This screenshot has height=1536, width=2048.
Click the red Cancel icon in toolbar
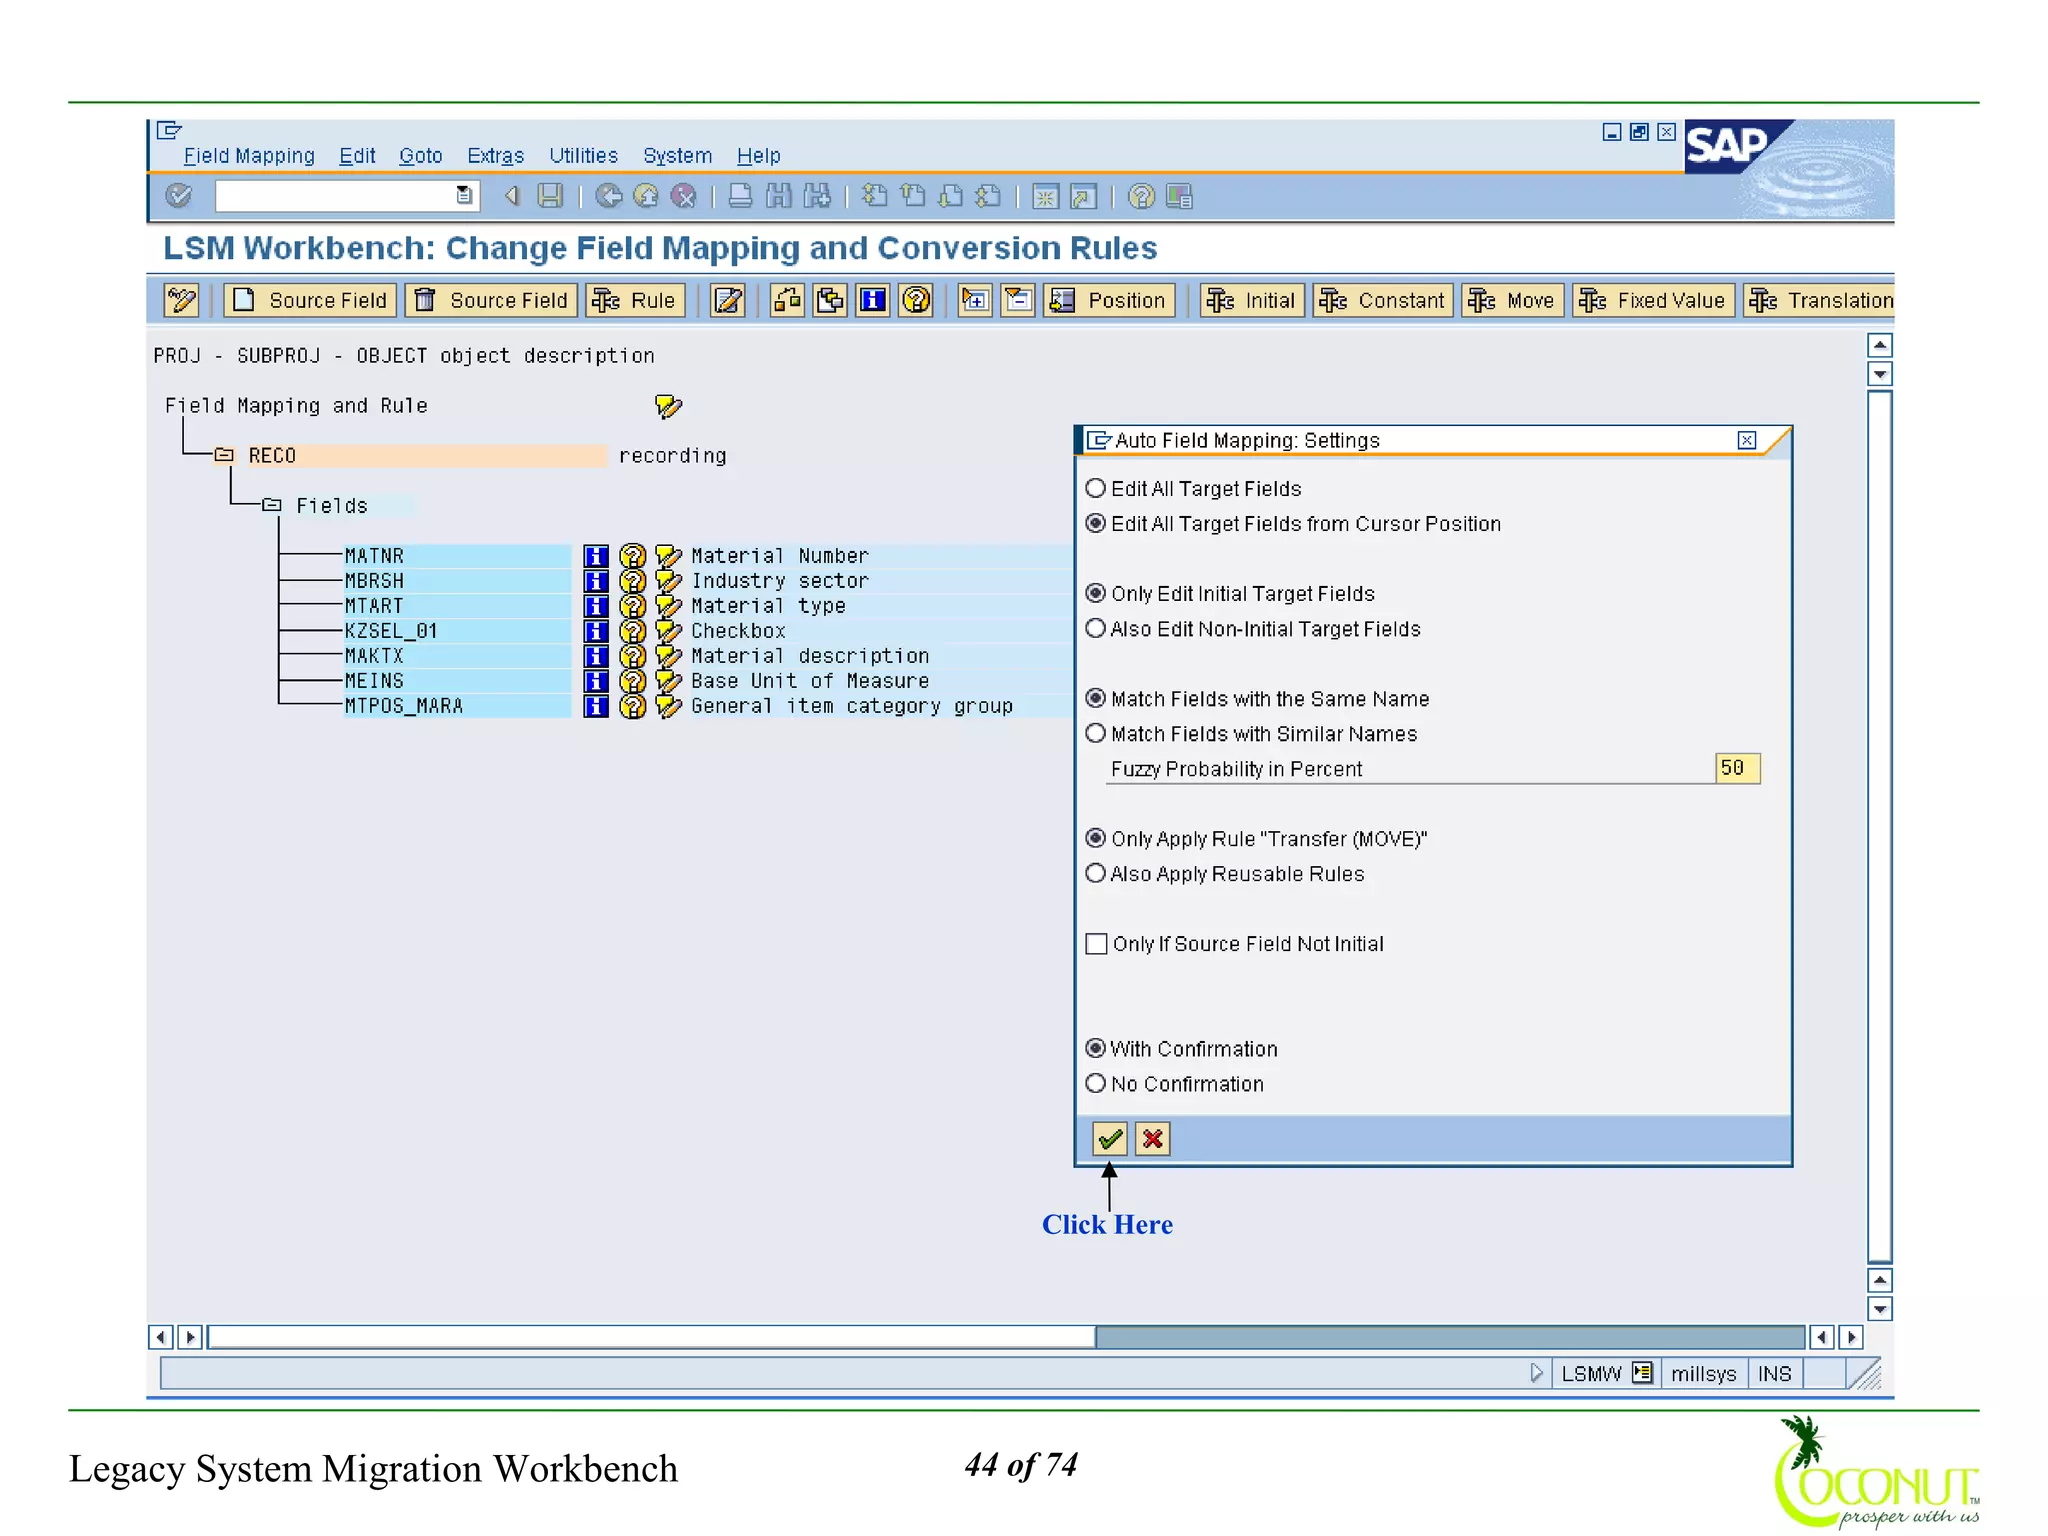click(x=684, y=196)
